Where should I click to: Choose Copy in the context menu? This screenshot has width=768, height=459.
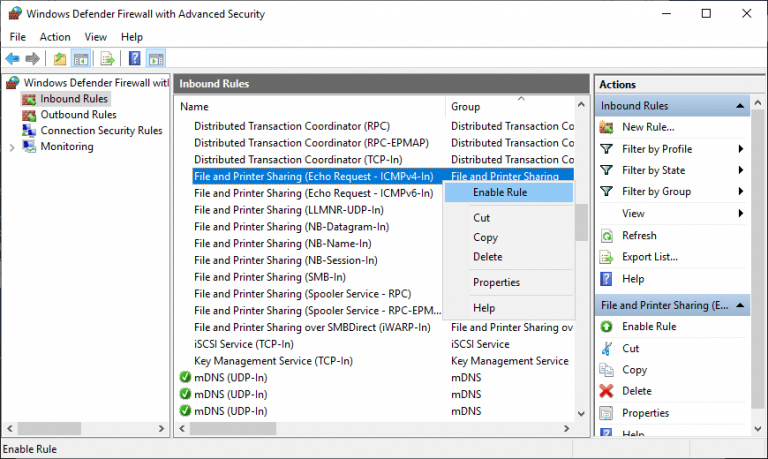point(509,238)
